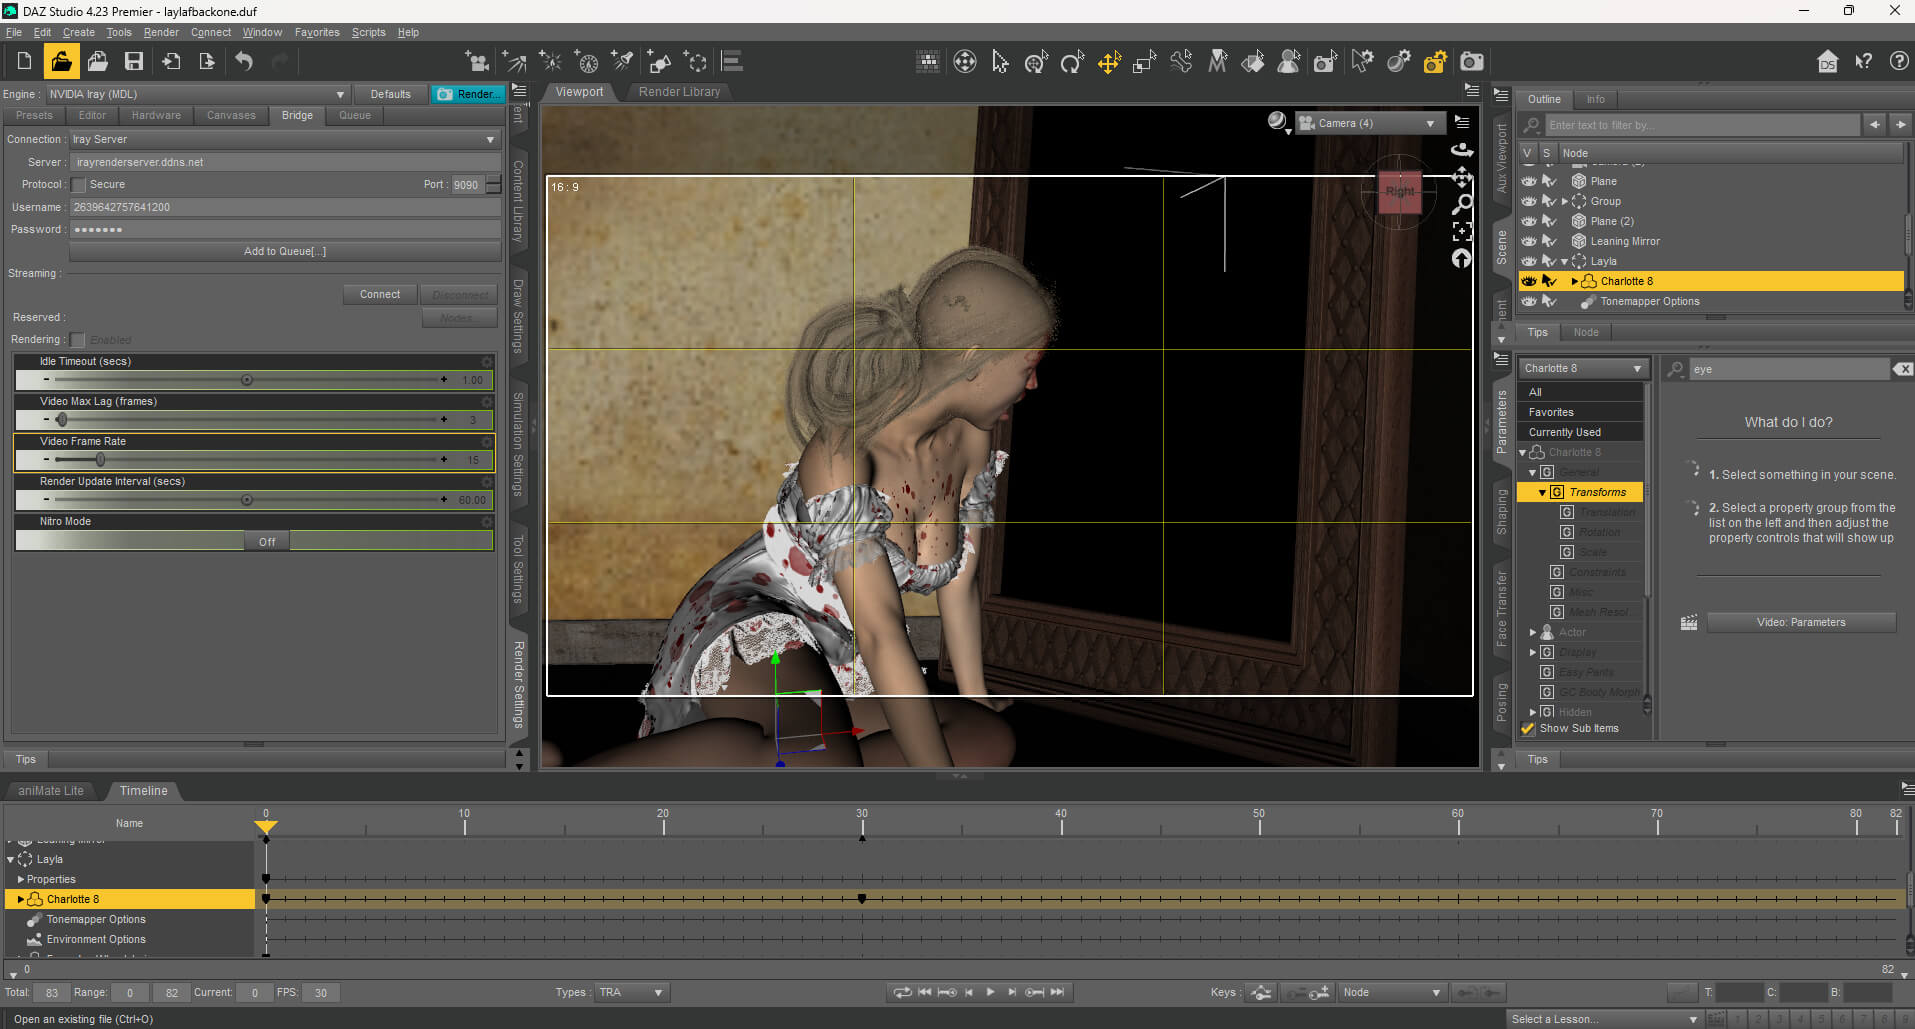Open the Charlotte 8 parameters dropdown
The width and height of the screenshot is (1915, 1029).
(x=1582, y=368)
